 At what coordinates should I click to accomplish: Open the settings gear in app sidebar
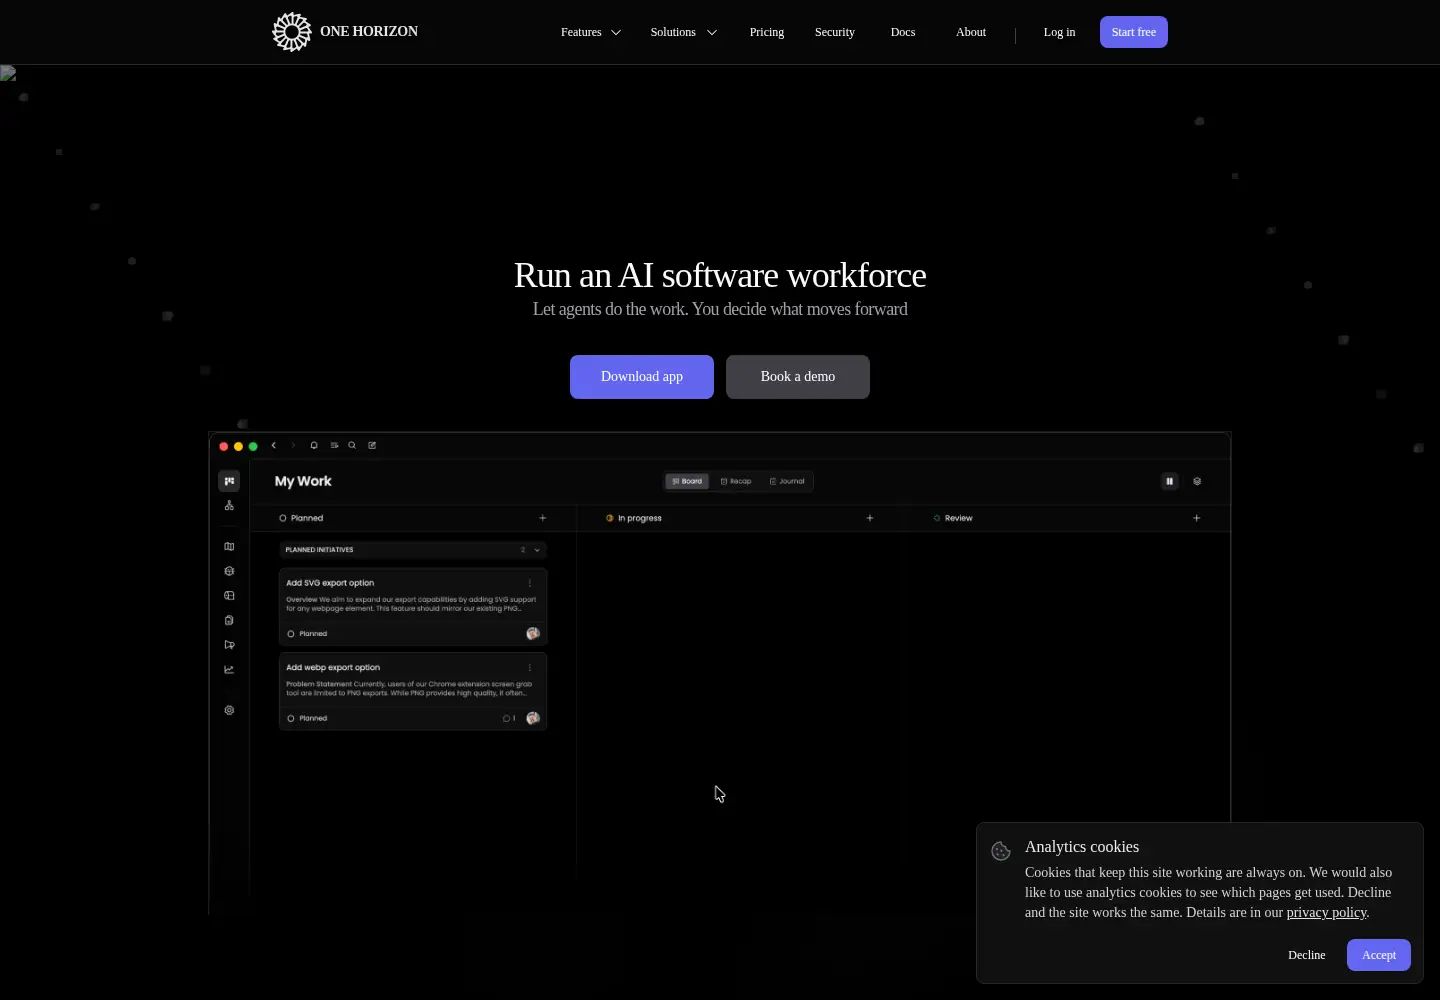click(229, 711)
